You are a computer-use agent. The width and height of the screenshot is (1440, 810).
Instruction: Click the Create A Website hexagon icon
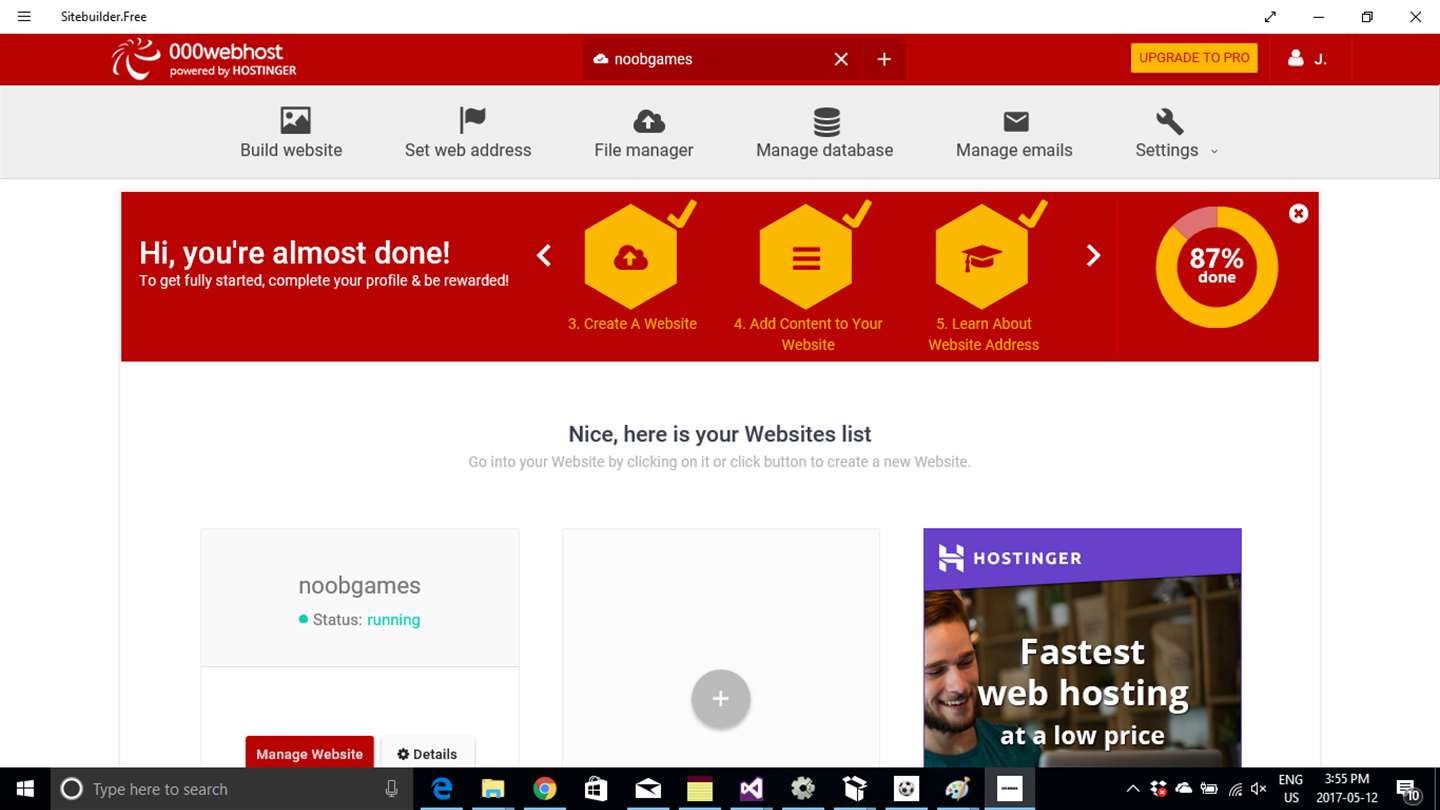click(631, 257)
